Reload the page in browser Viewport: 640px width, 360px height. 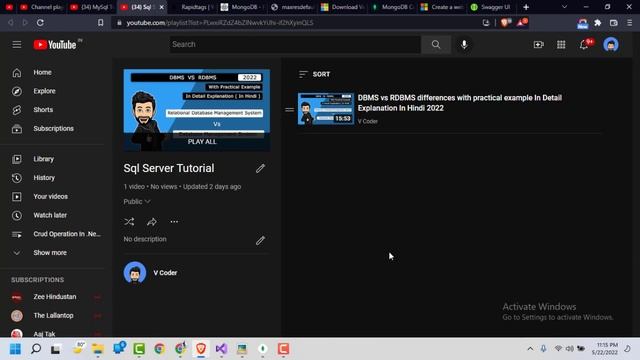(x=40, y=23)
